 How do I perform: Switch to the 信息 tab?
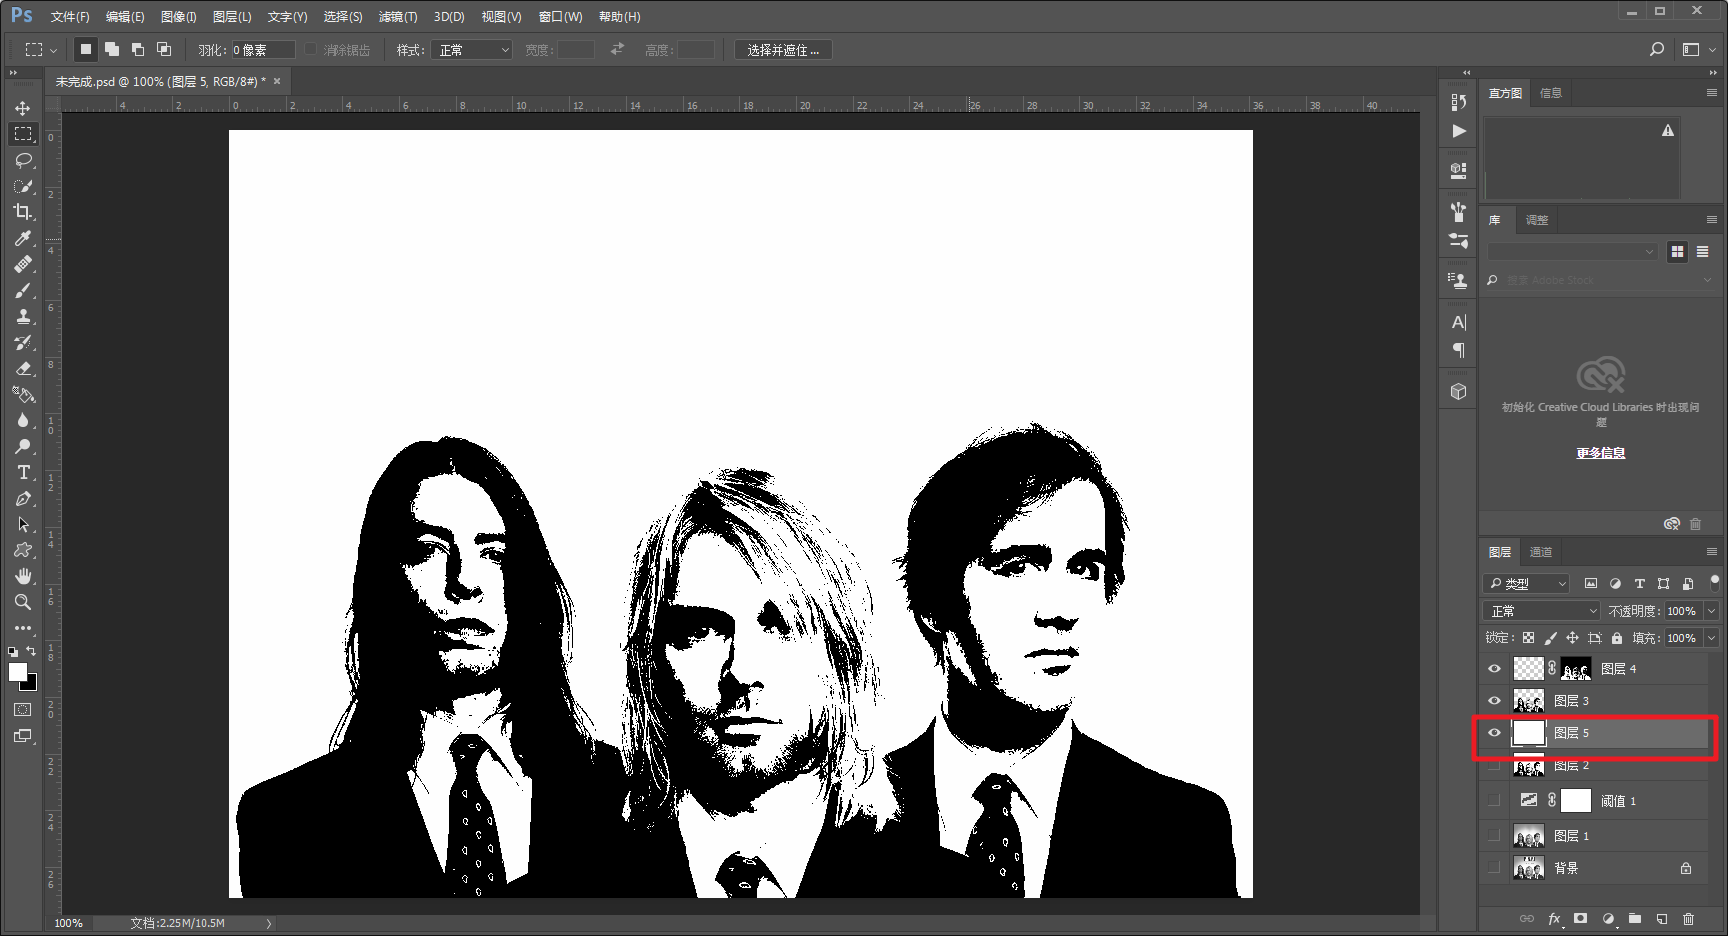1551,93
